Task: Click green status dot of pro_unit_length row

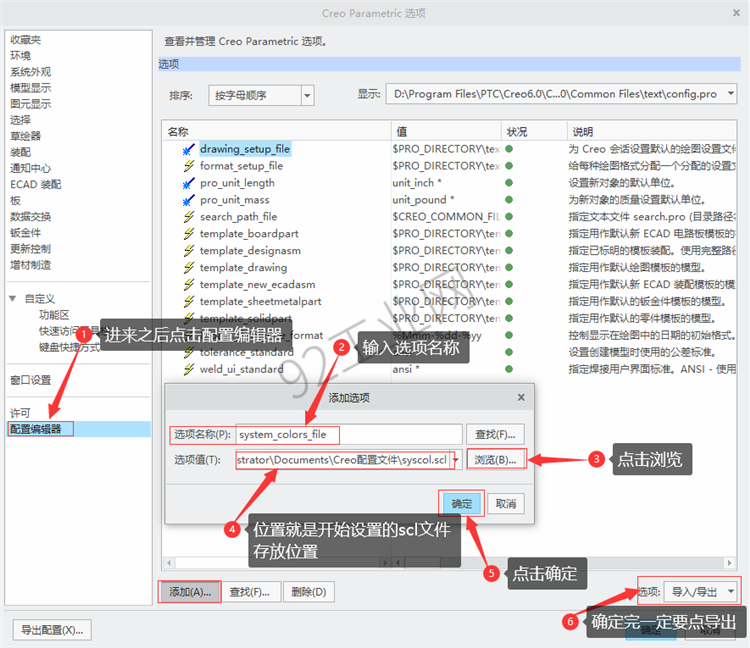Action: 509,183
